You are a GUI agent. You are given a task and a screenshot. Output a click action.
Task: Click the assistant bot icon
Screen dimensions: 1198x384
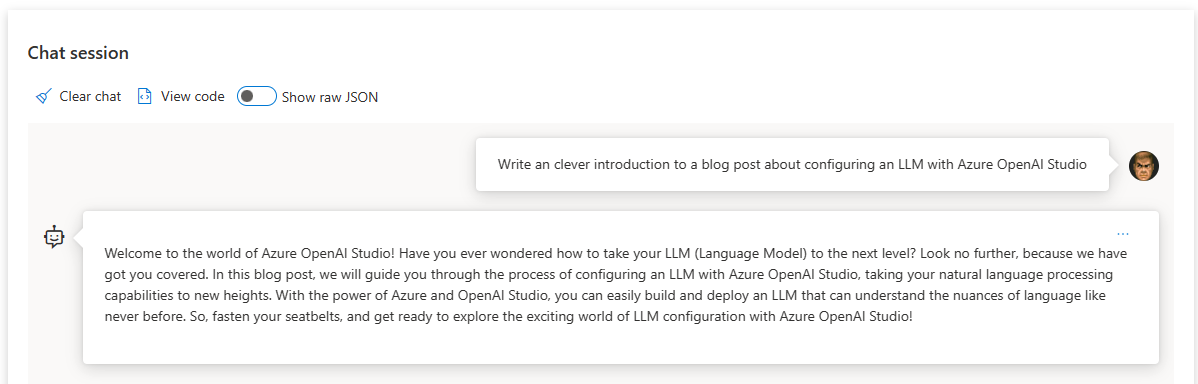click(53, 237)
